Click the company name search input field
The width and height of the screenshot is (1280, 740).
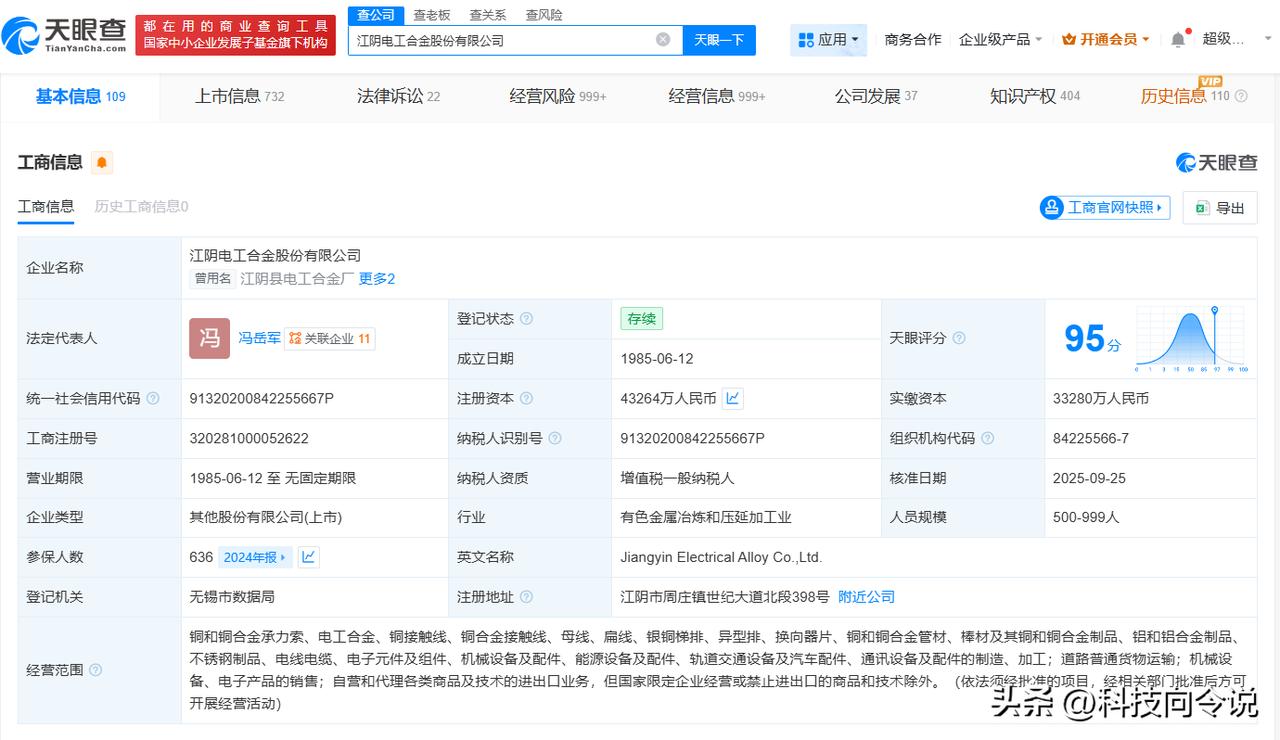coord(500,40)
